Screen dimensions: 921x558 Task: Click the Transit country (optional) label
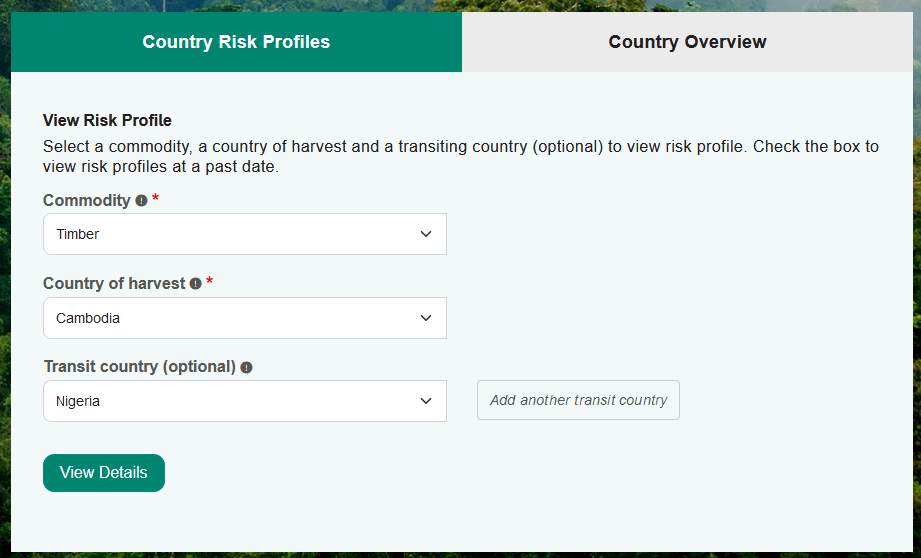[x=139, y=367]
